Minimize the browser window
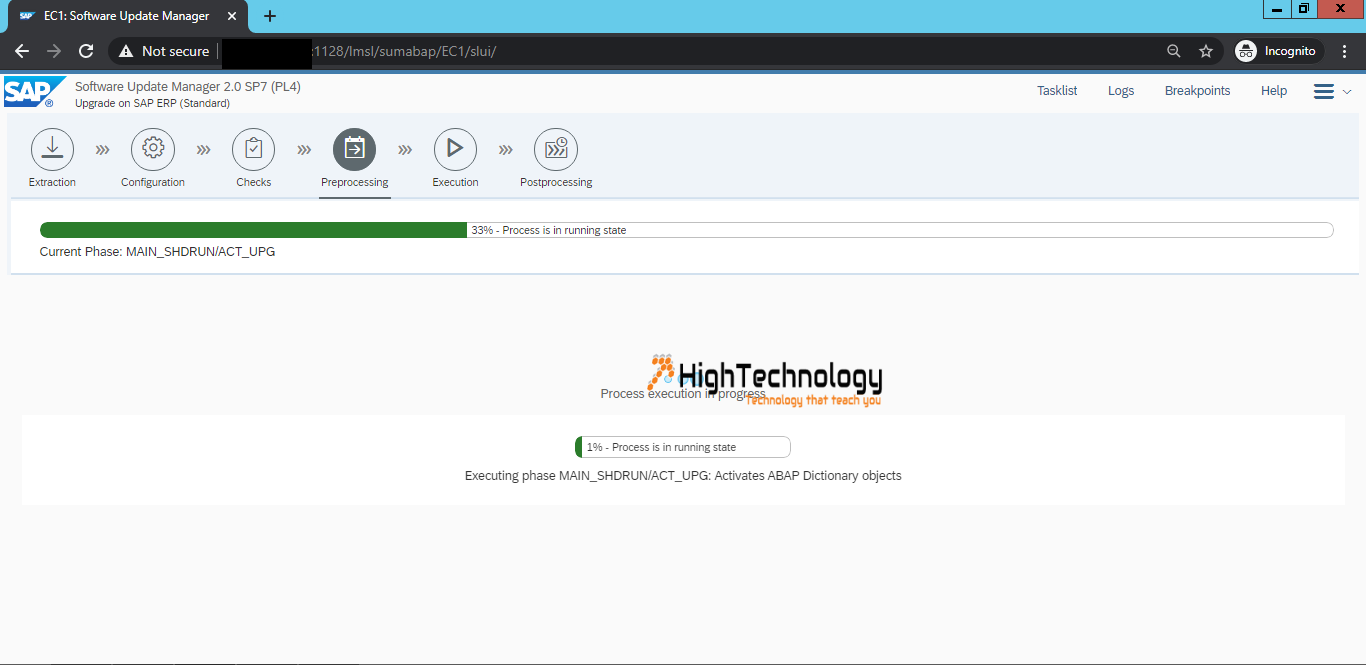Viewport: 1366px width, 665px height. point(1277,9)
